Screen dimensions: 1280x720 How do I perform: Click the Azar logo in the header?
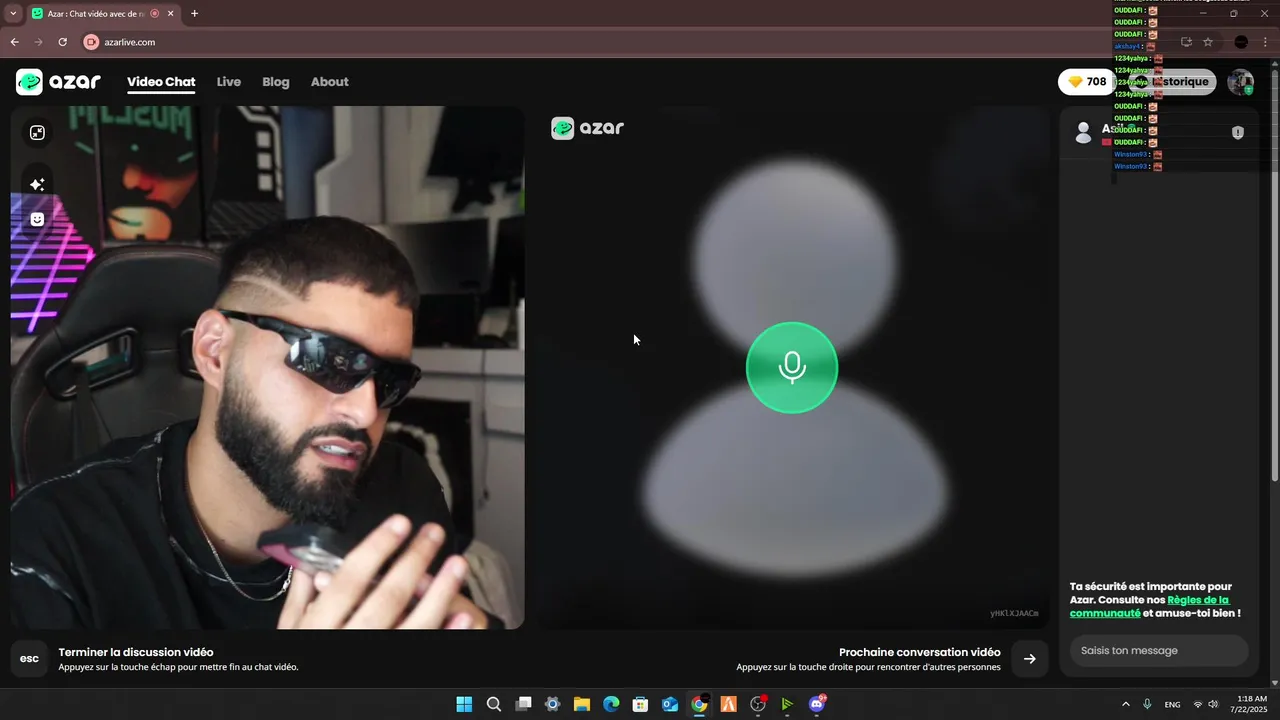click(x=58, y=82)
